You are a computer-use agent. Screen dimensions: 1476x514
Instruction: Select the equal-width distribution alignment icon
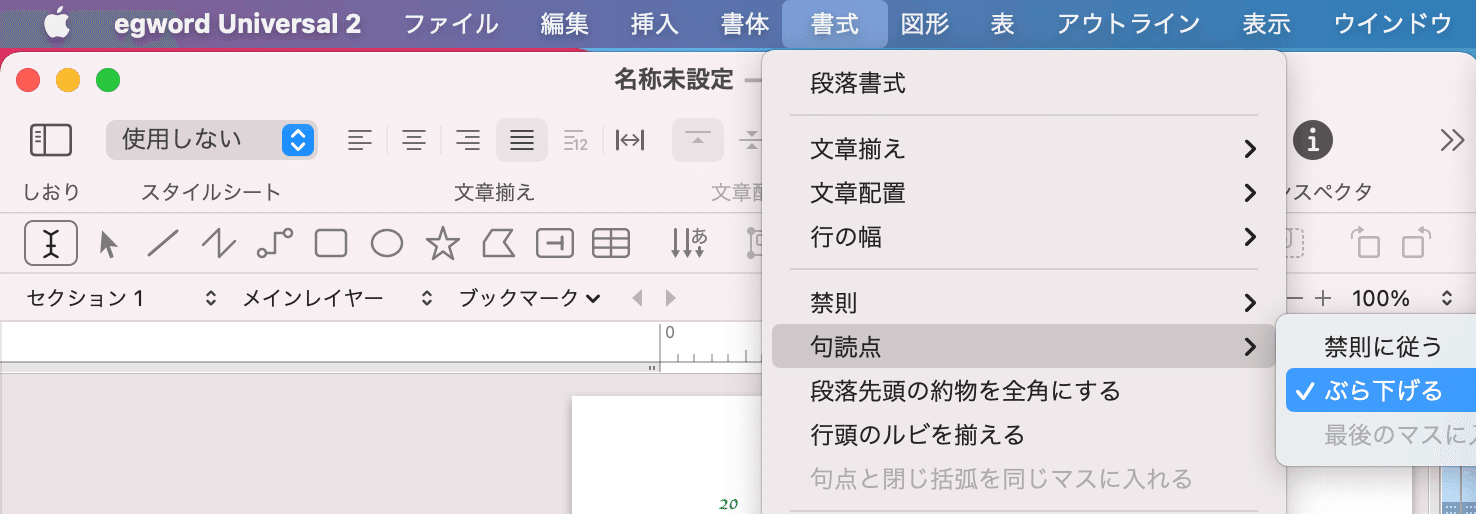[x=629, y=140]
